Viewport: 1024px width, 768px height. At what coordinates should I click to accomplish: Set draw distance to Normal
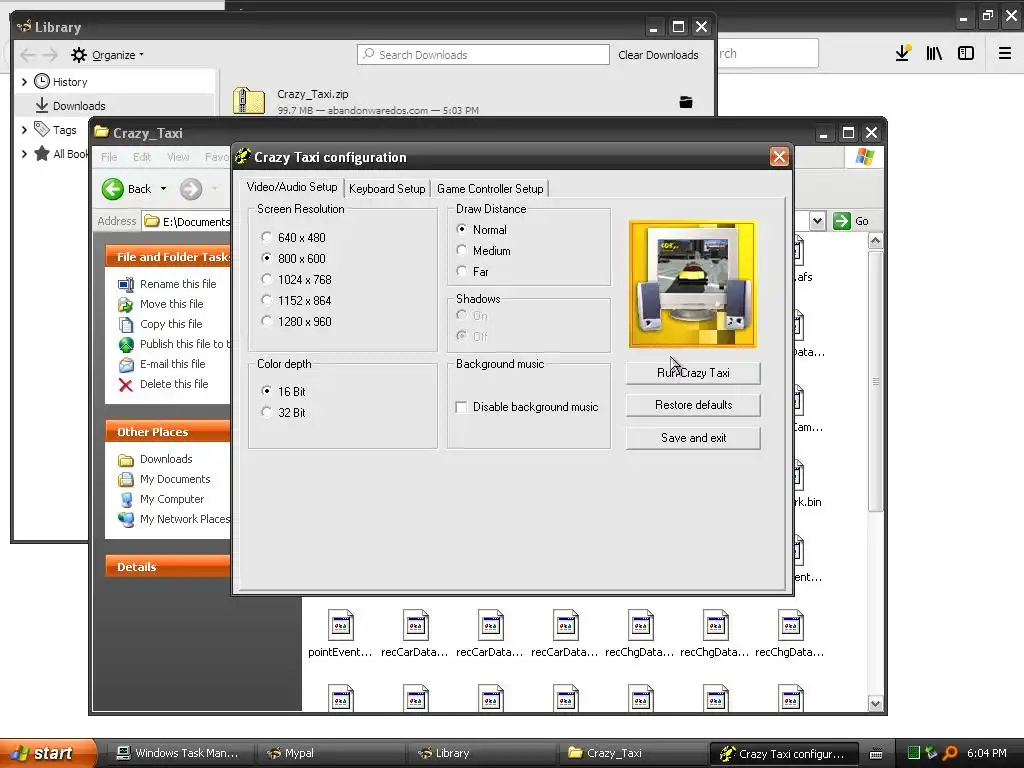tap(462, 229)
